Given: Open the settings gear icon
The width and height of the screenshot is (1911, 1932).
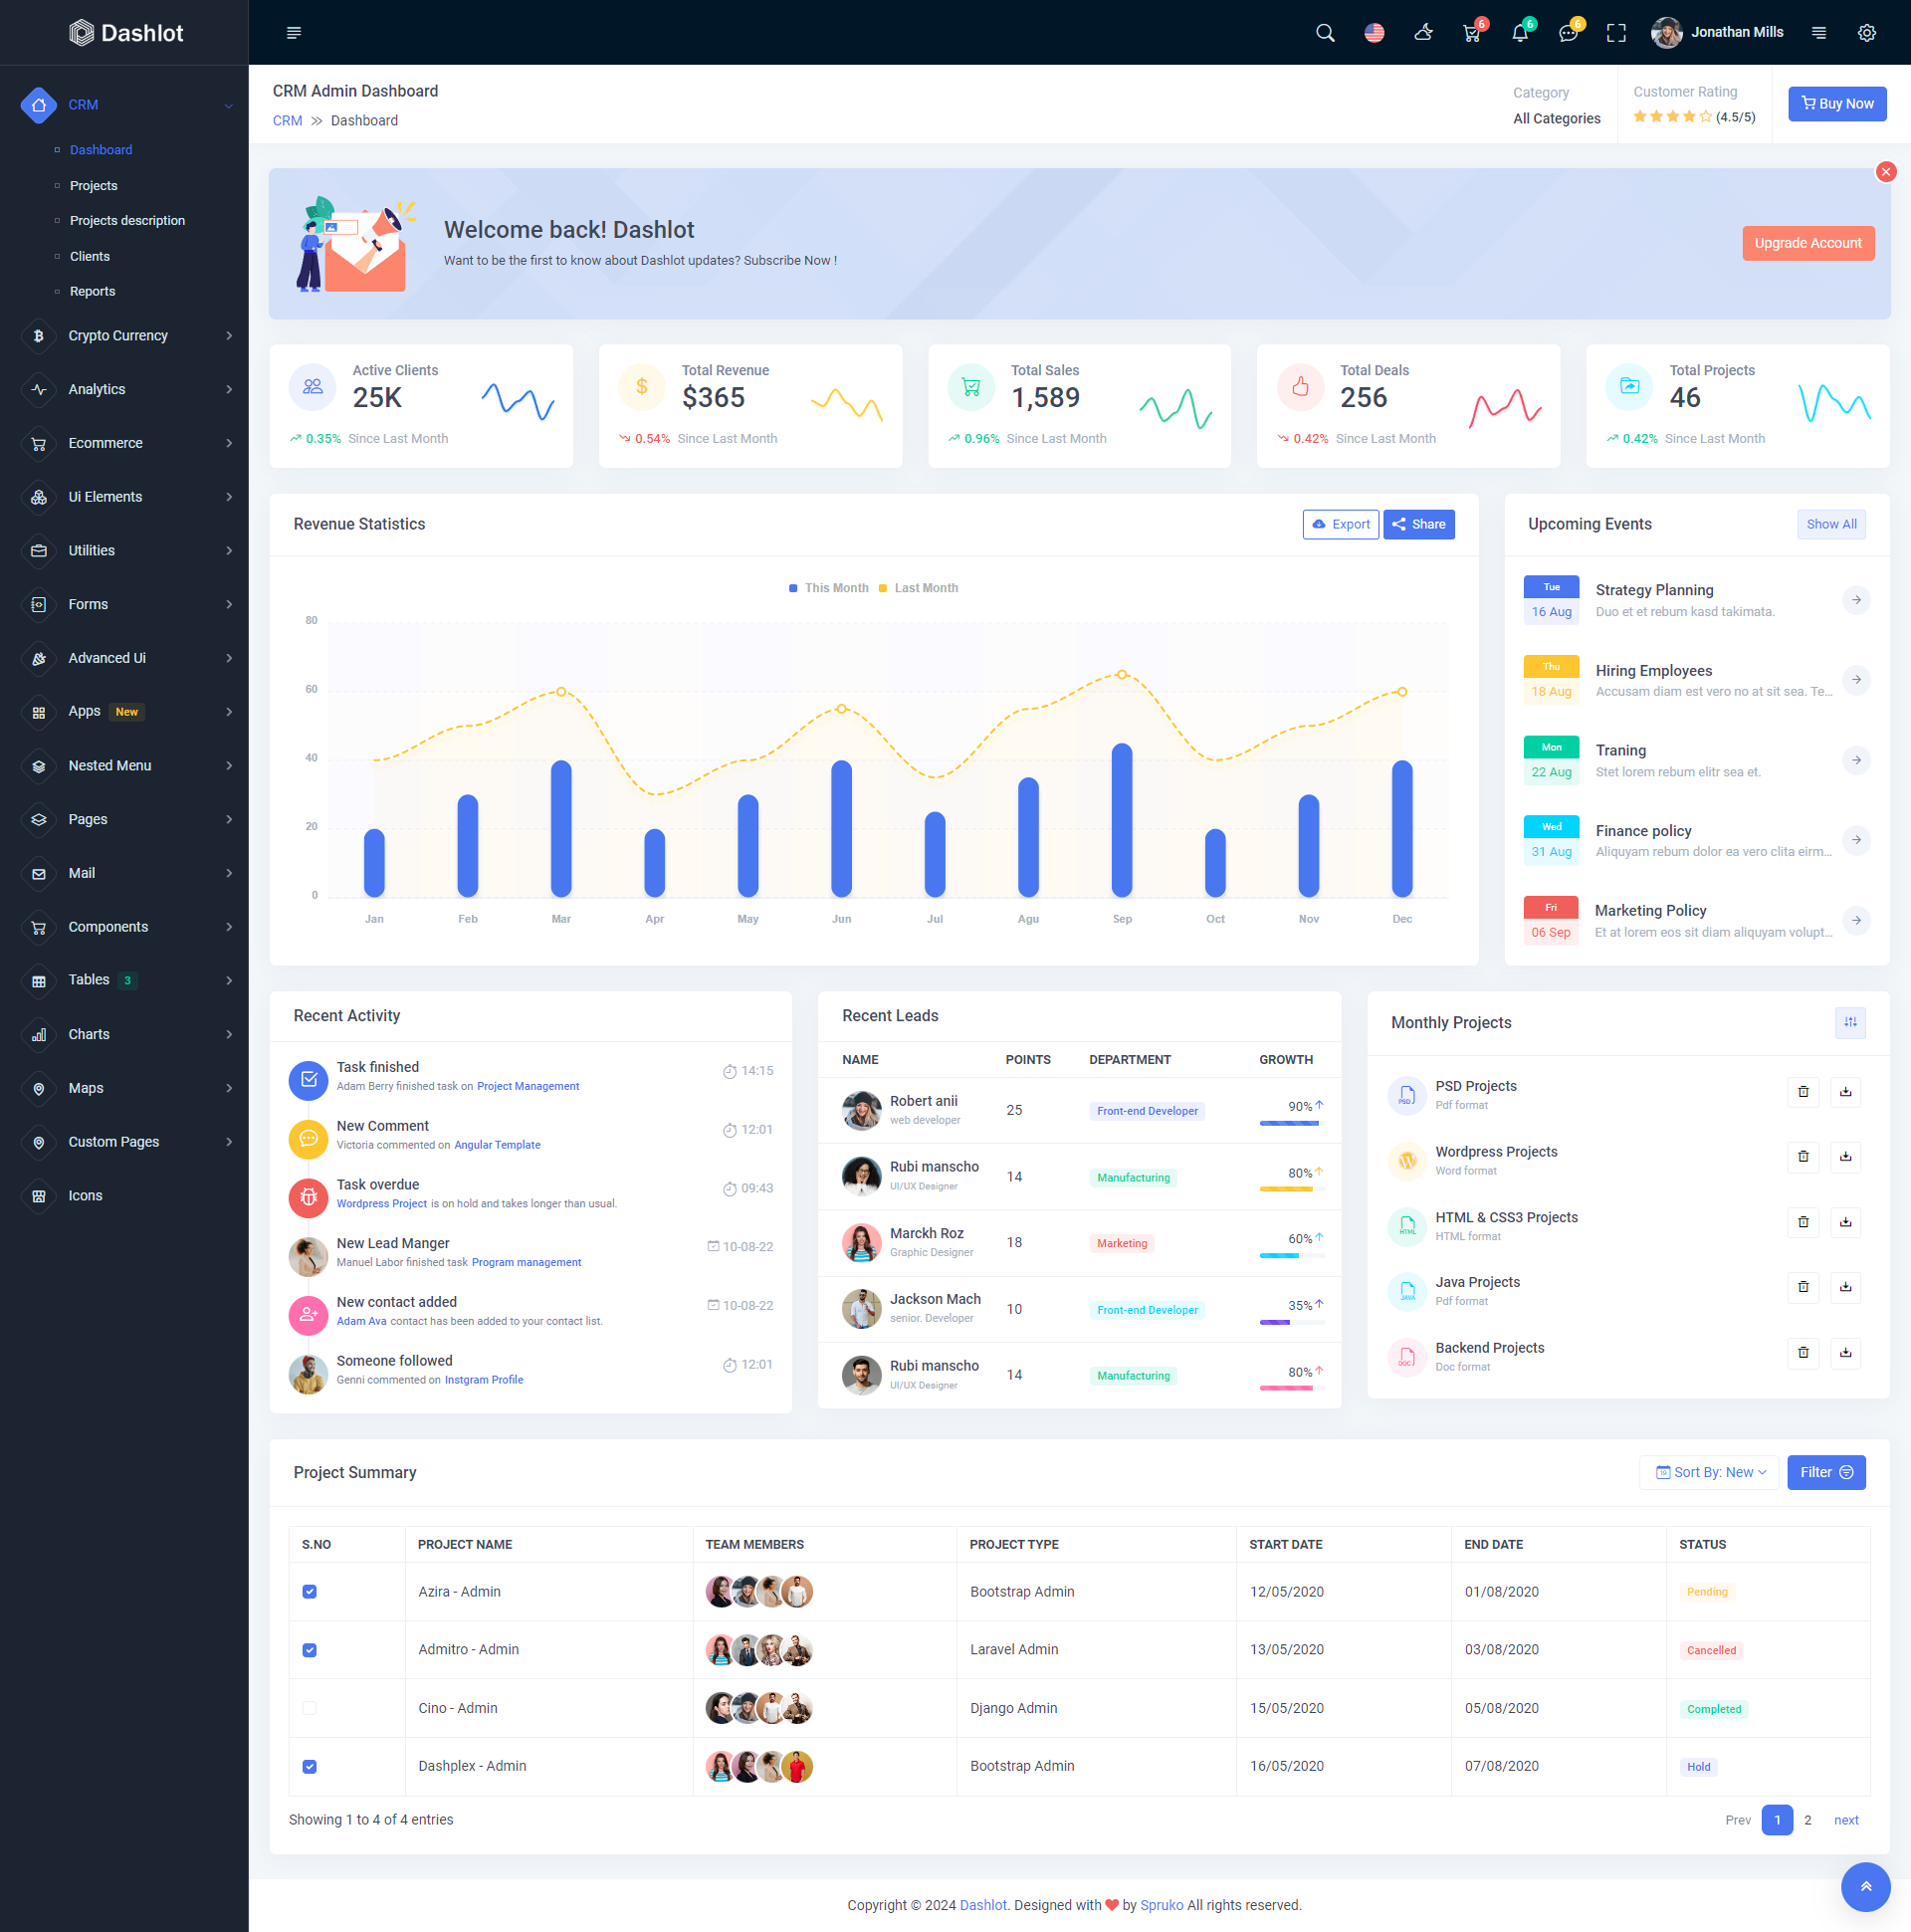Looking at the screenshot, I should (x=1866, y=33).
